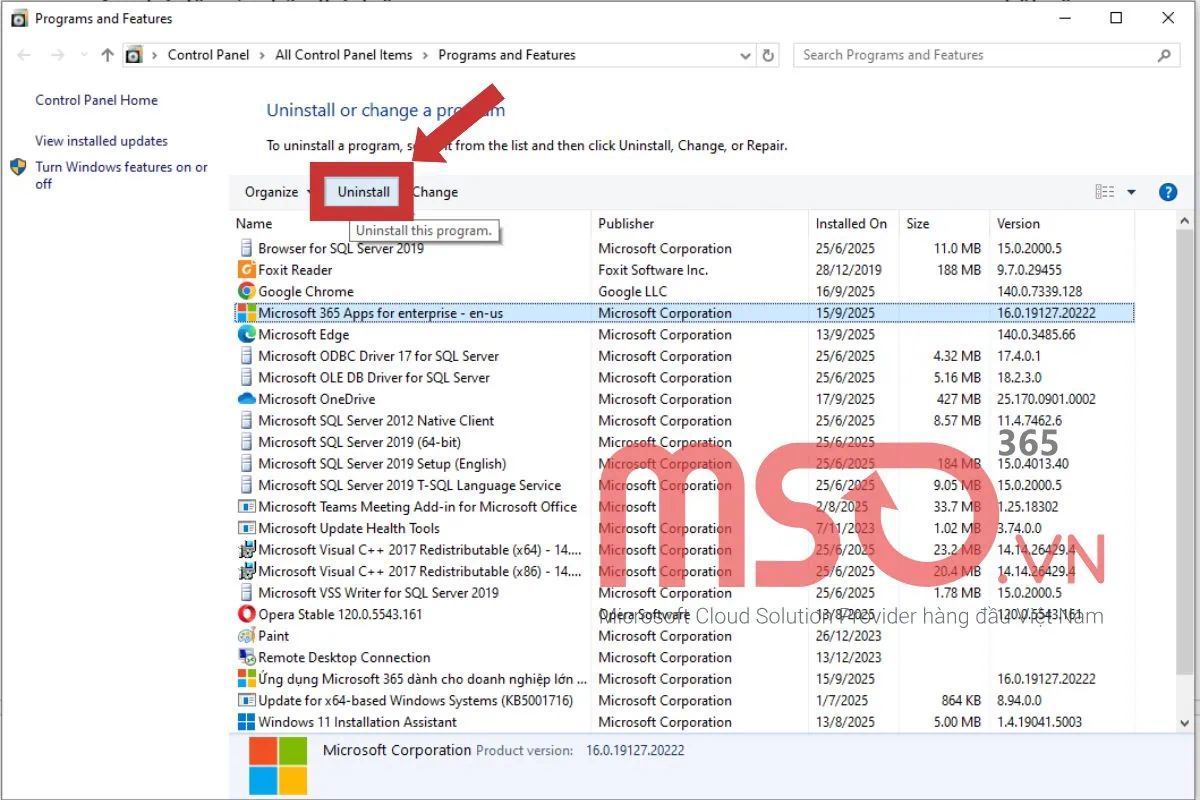Refresh the Programs and Features view
This screenshot has width=1200, height=800.
point(768,56)
